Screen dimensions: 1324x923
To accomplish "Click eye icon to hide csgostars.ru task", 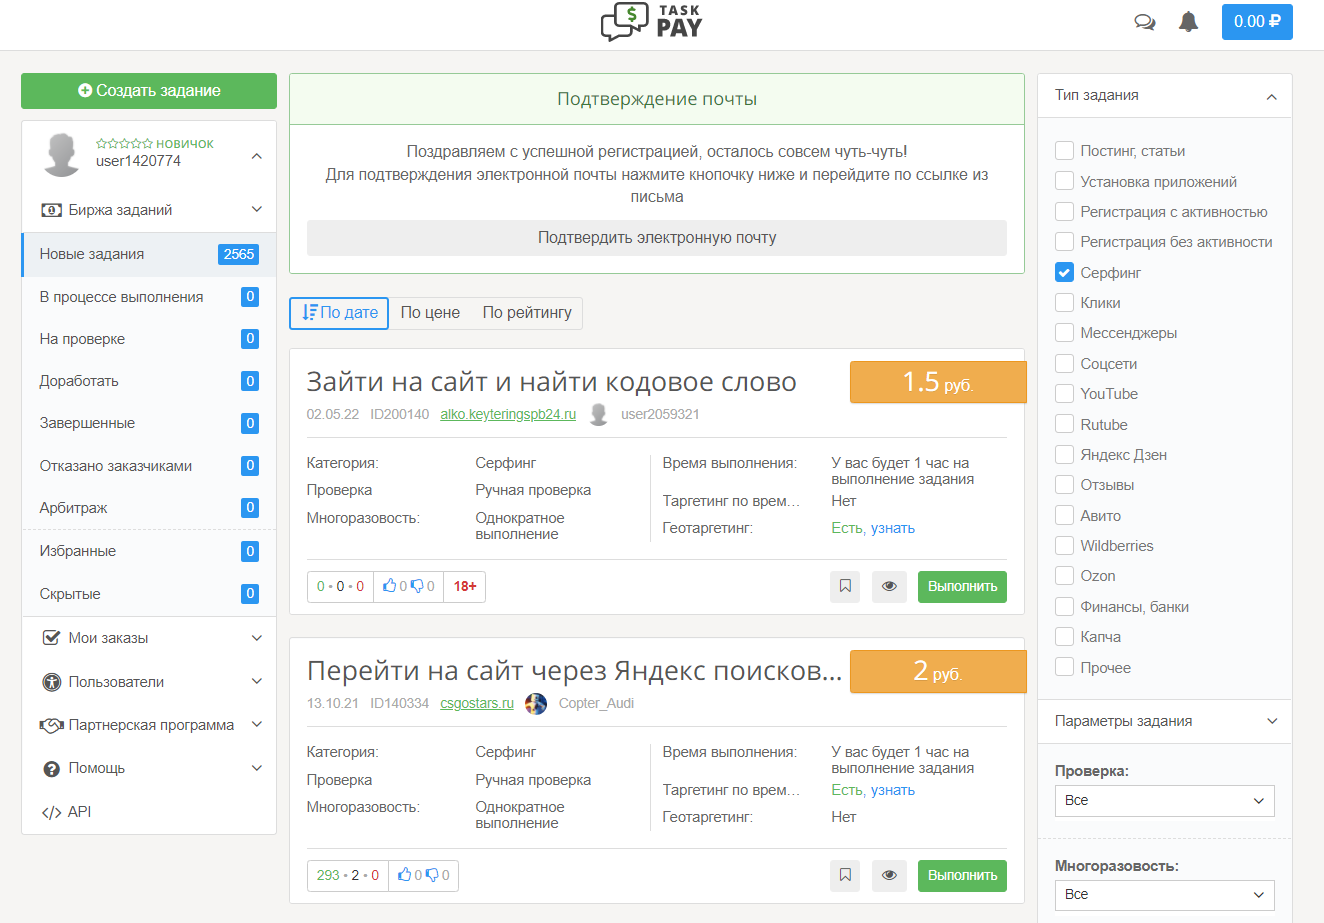I will [x=889, y=876].
